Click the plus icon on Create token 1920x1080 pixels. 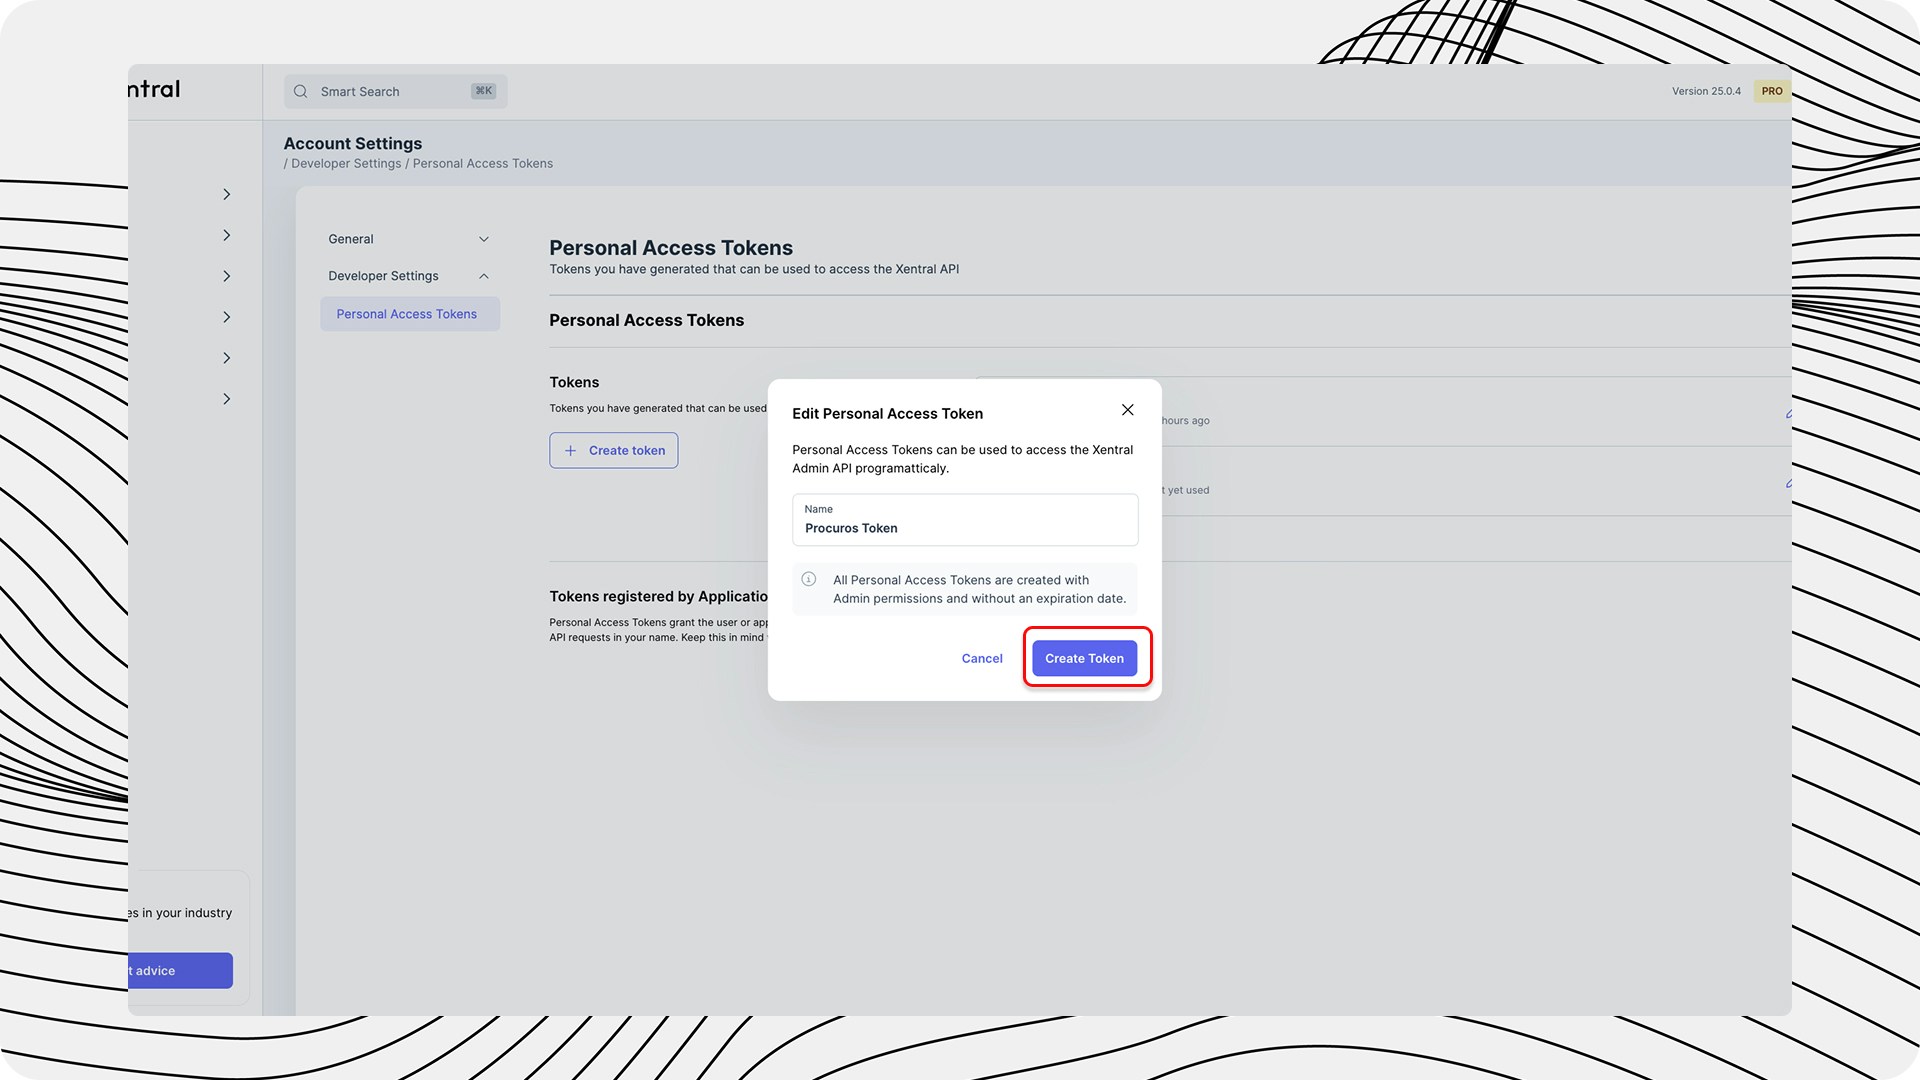pos(570,451)
